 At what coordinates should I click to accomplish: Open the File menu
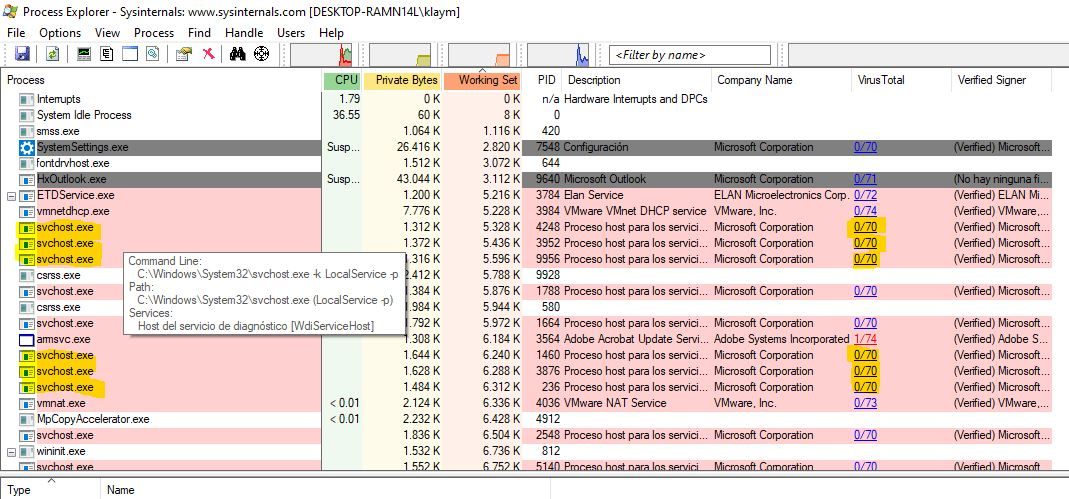(x=16, y=33)
